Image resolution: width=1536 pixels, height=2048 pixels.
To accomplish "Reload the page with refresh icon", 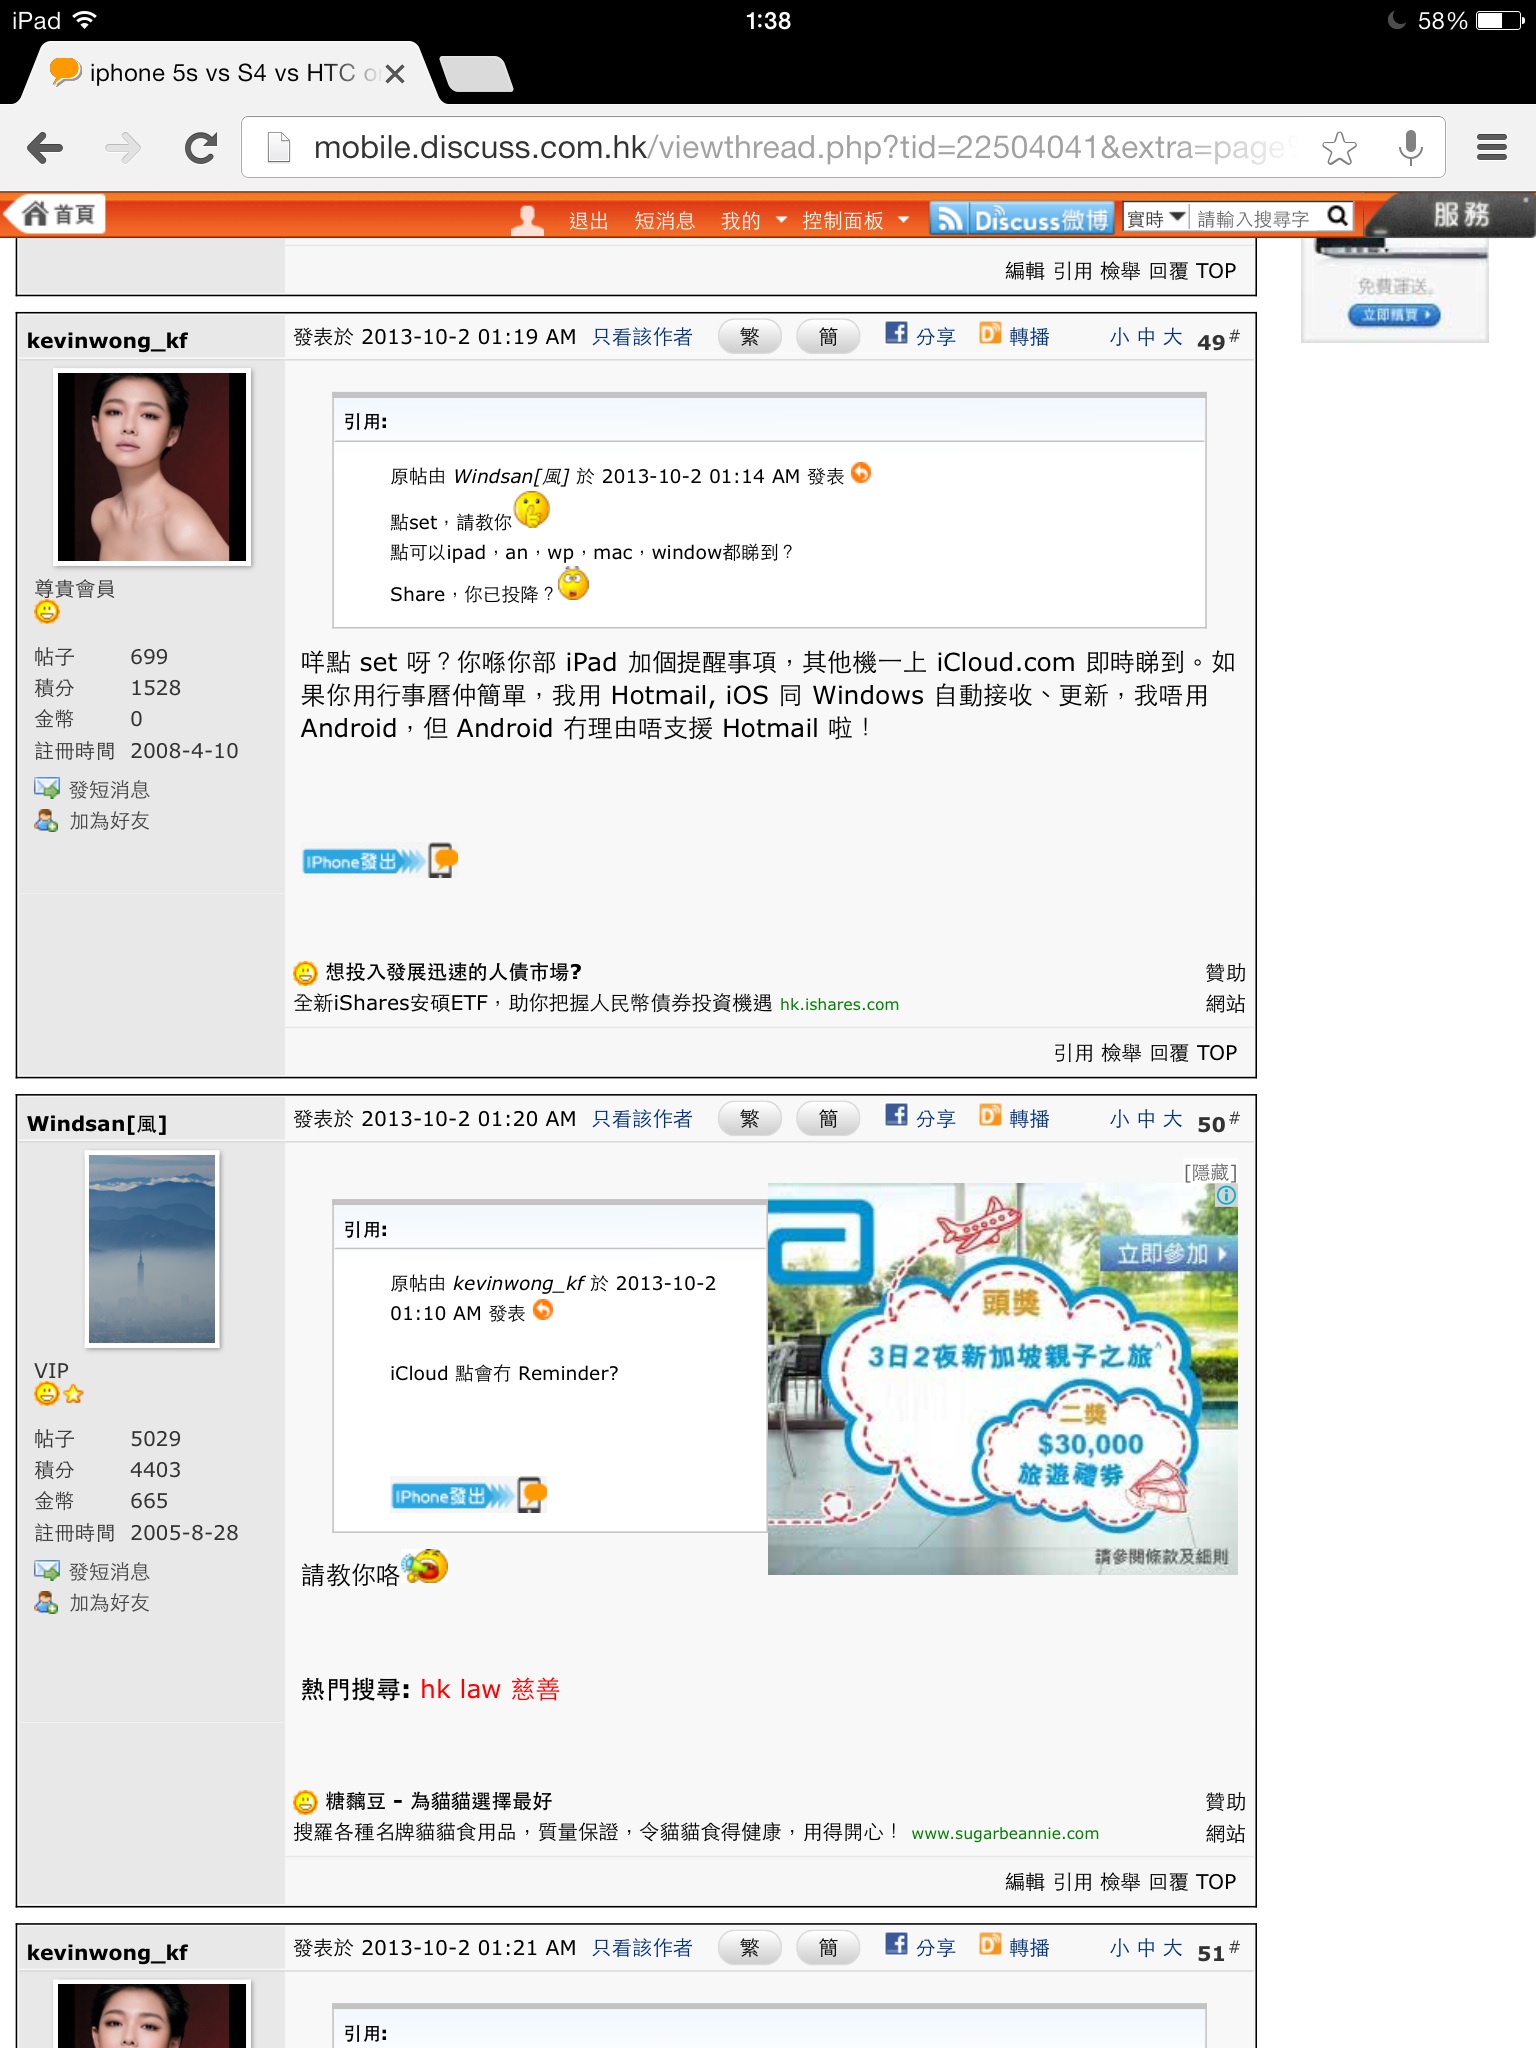I will 200,148.
